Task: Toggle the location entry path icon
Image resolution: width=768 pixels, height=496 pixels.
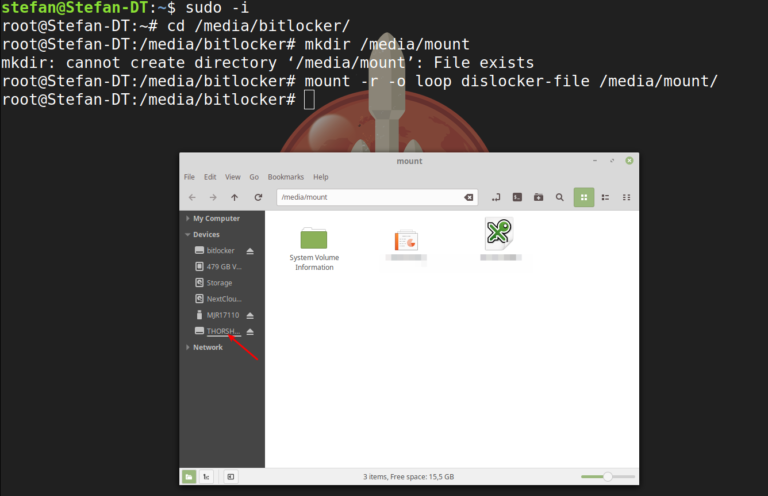Action: [496, 198]
